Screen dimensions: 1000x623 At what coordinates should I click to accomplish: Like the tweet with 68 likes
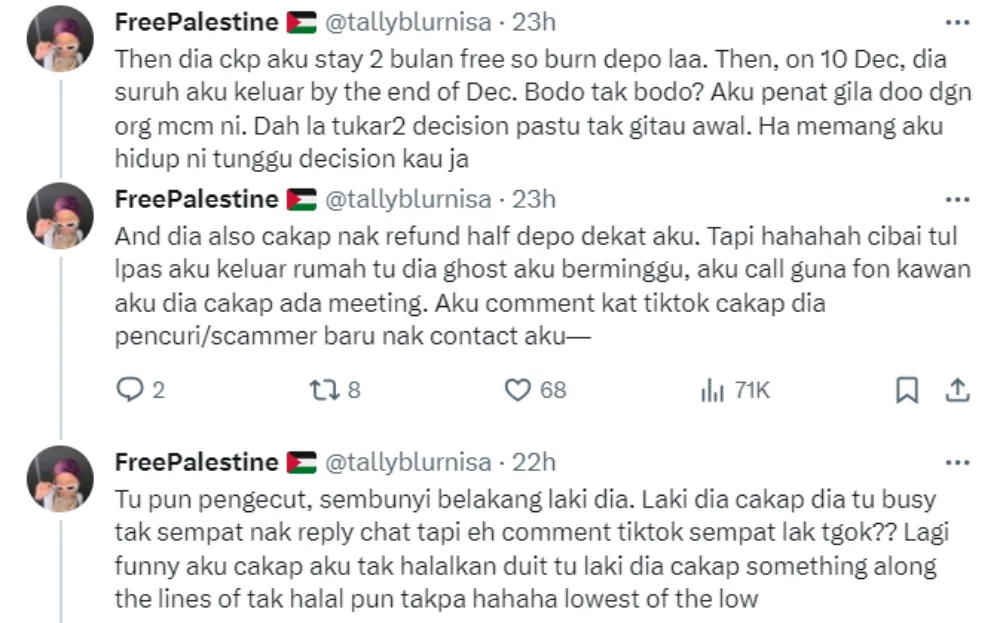[x=517, y=390]
